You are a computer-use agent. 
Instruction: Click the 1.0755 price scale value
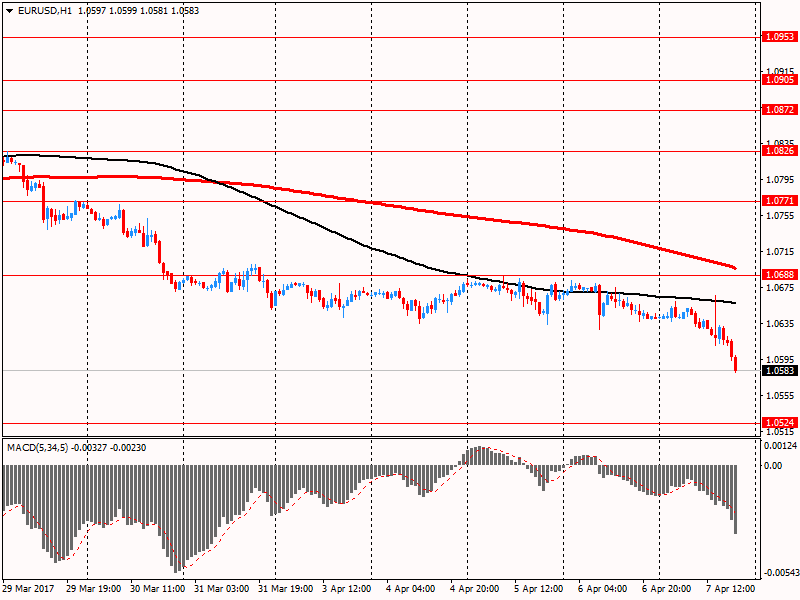pos(781,216)
